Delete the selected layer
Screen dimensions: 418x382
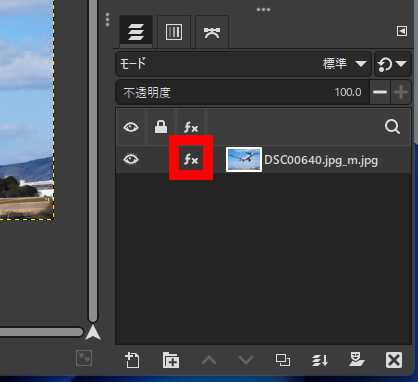tap(394, 360)
